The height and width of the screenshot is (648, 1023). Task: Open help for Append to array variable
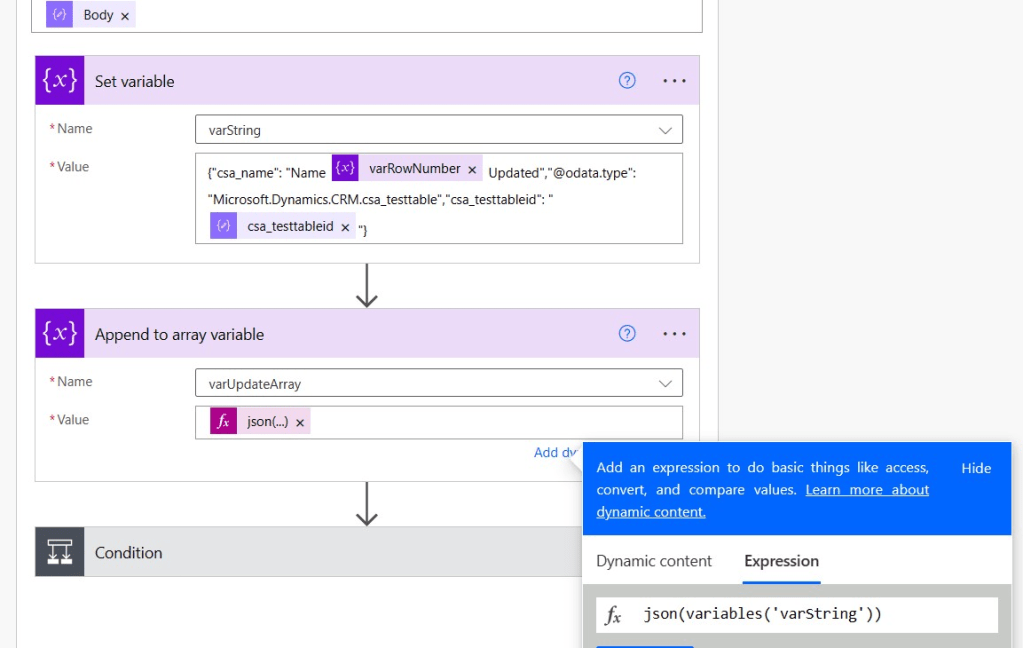627,334
